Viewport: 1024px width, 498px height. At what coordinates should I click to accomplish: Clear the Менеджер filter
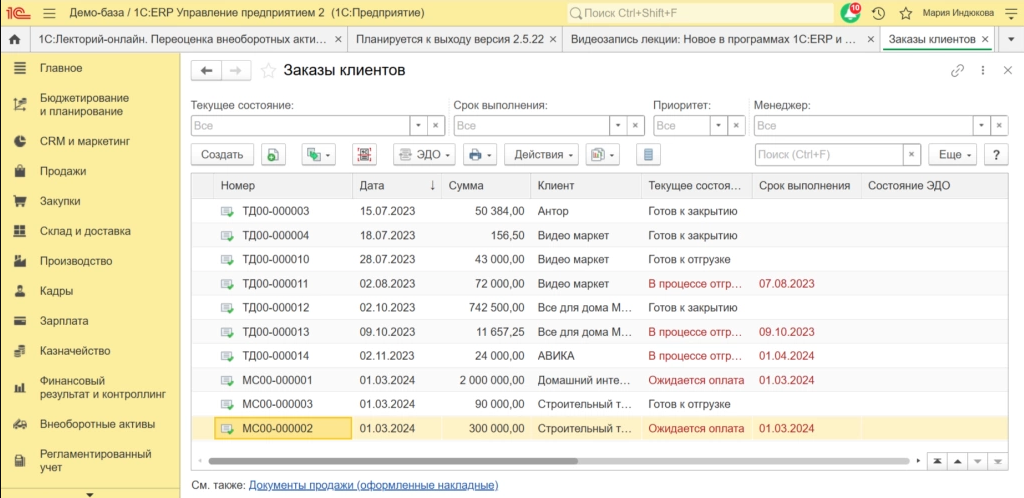[999, 125]
